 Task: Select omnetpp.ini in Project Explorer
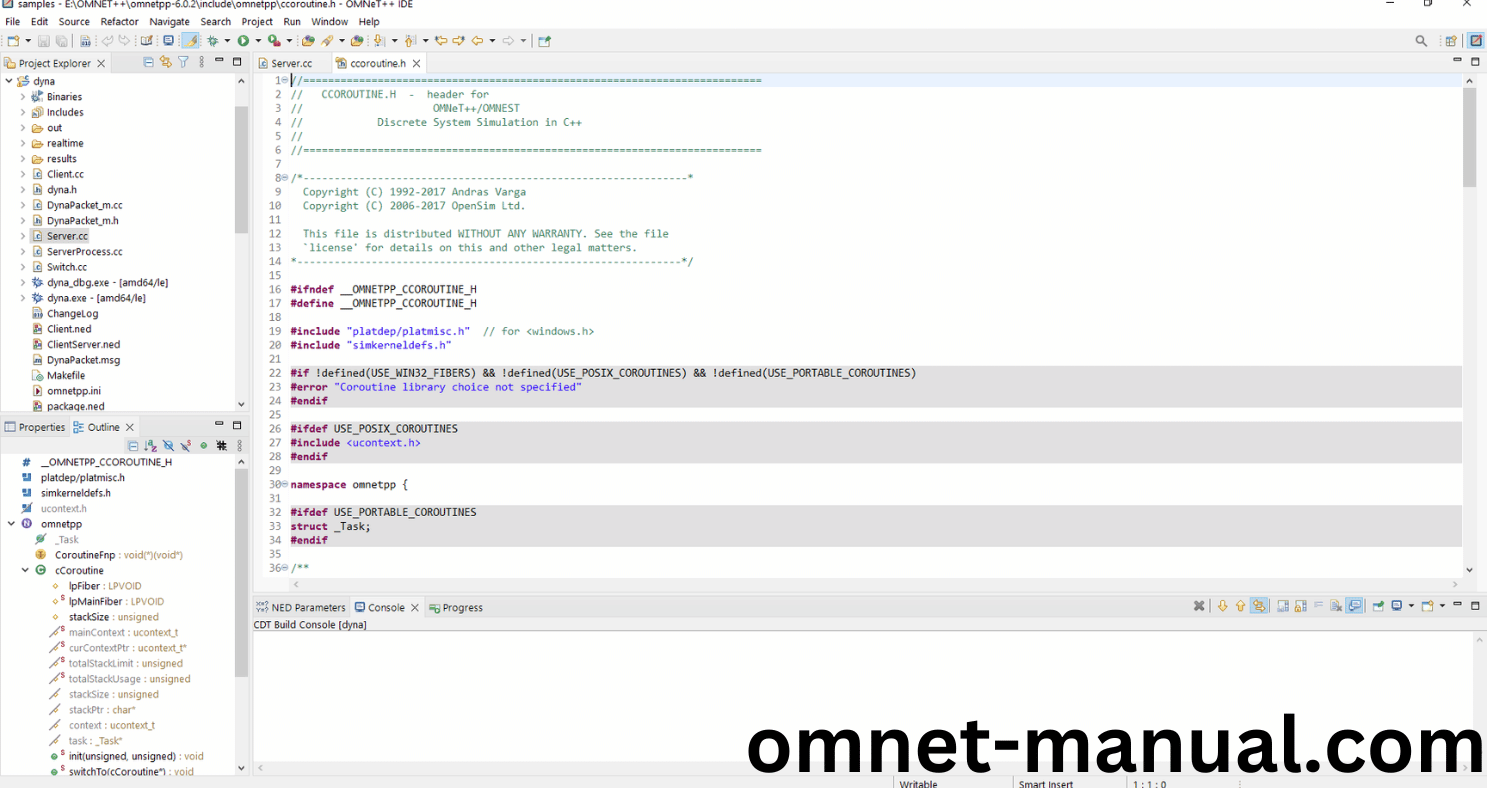74,391
